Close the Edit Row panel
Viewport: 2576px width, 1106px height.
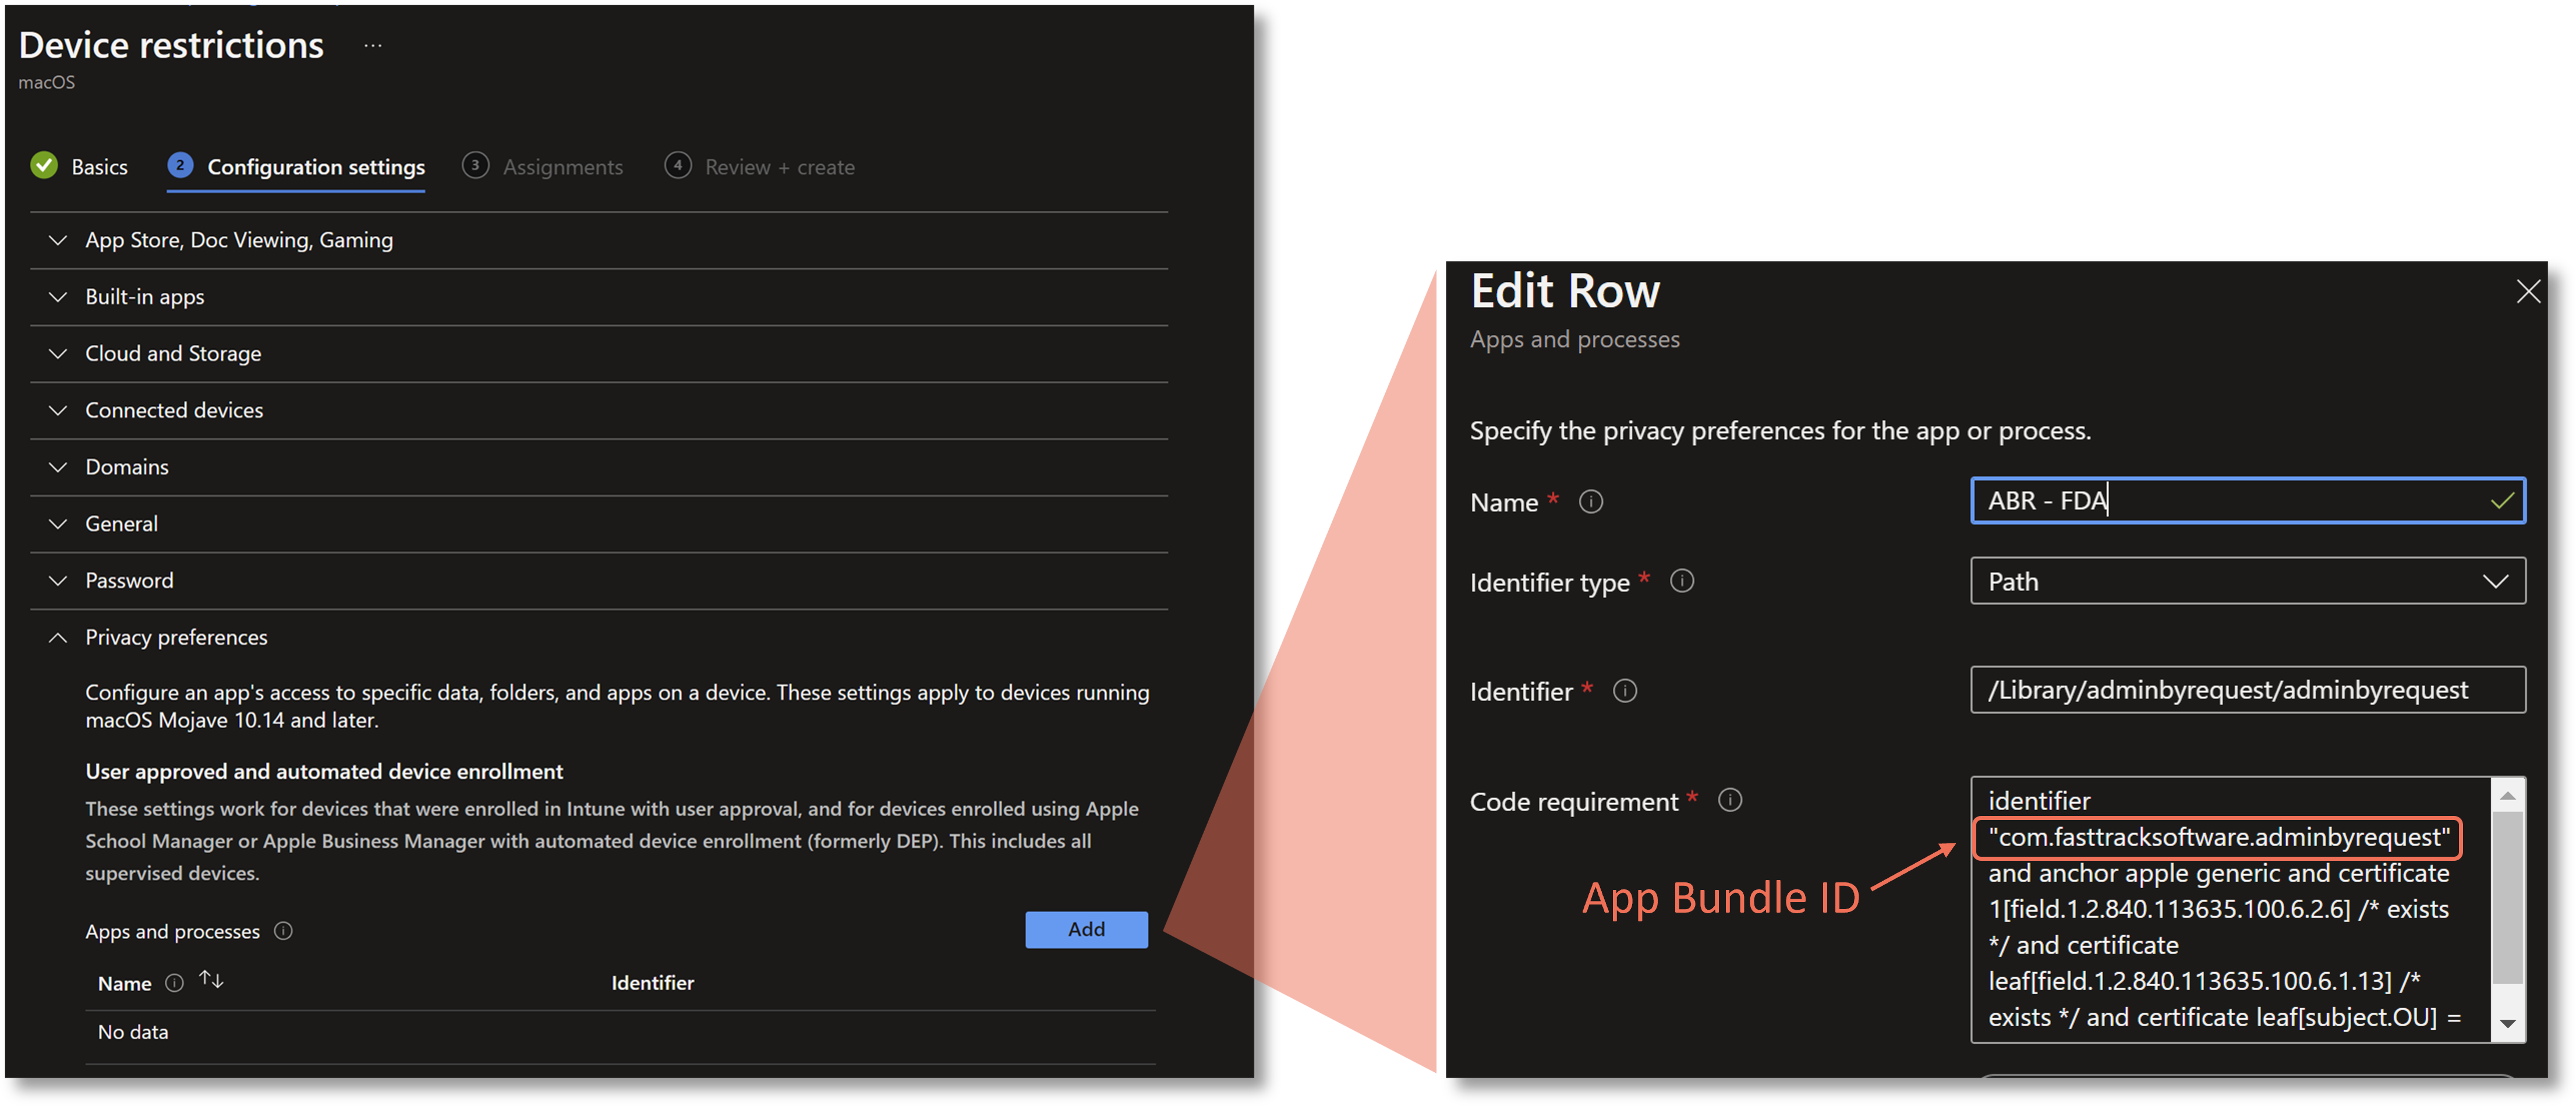tap(2527, 292)
